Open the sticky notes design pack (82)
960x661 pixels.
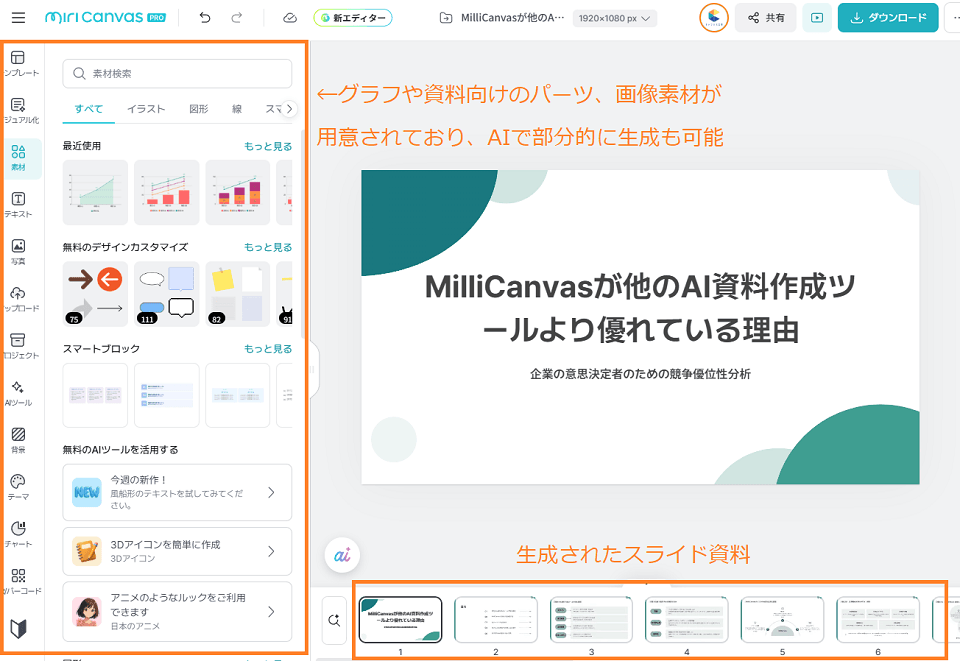pyautogui.click(x=238, y=294)
